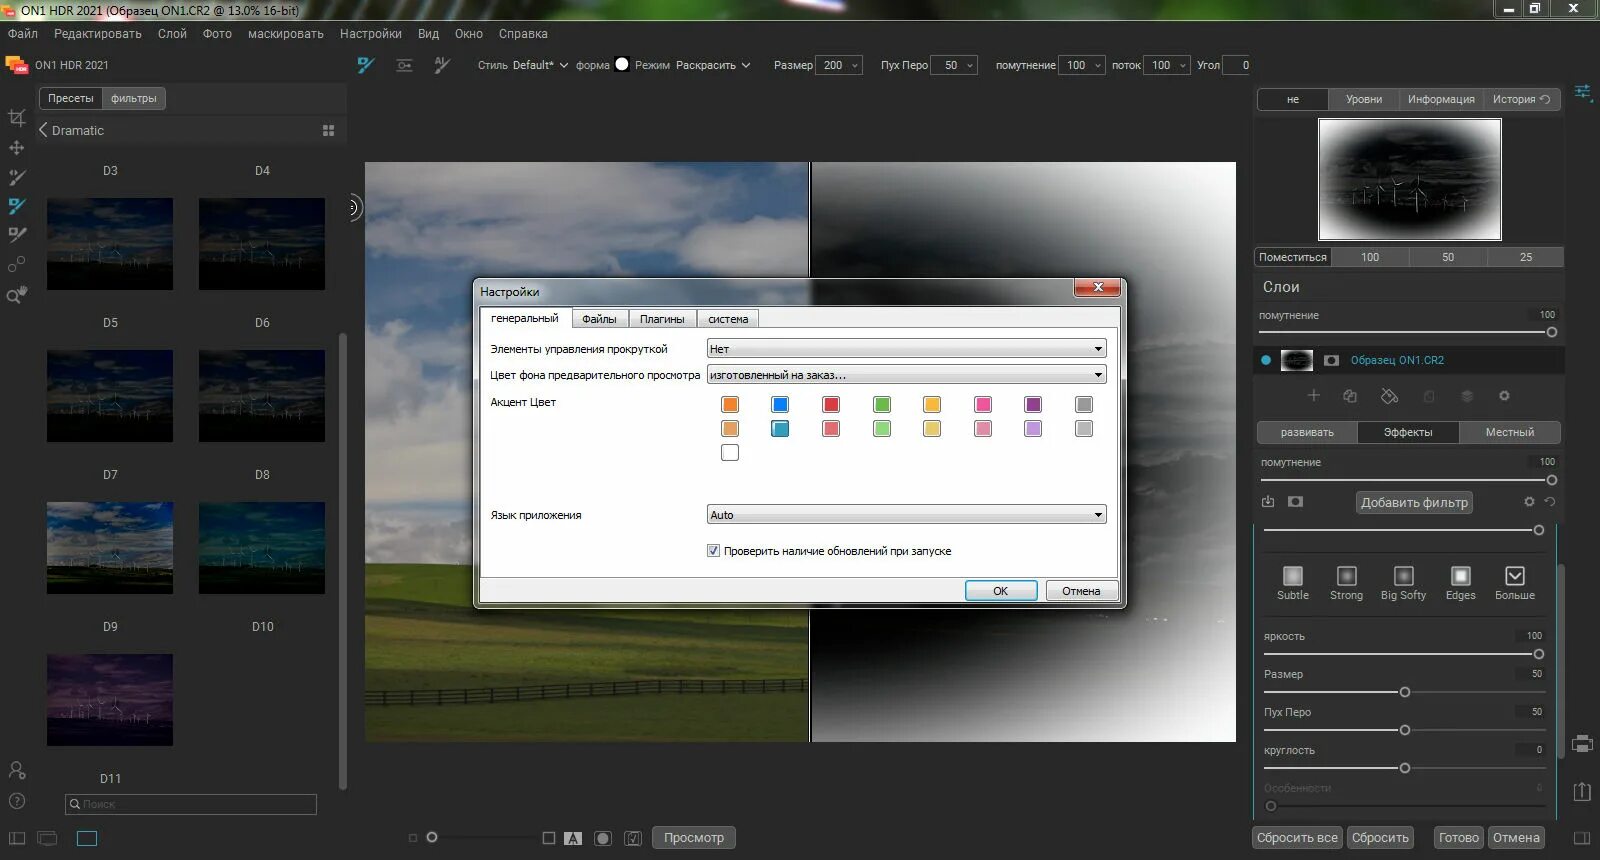Toggle right panel visibility icon bottom-right
1600x860 pixels.
[x=1582, y=838]
